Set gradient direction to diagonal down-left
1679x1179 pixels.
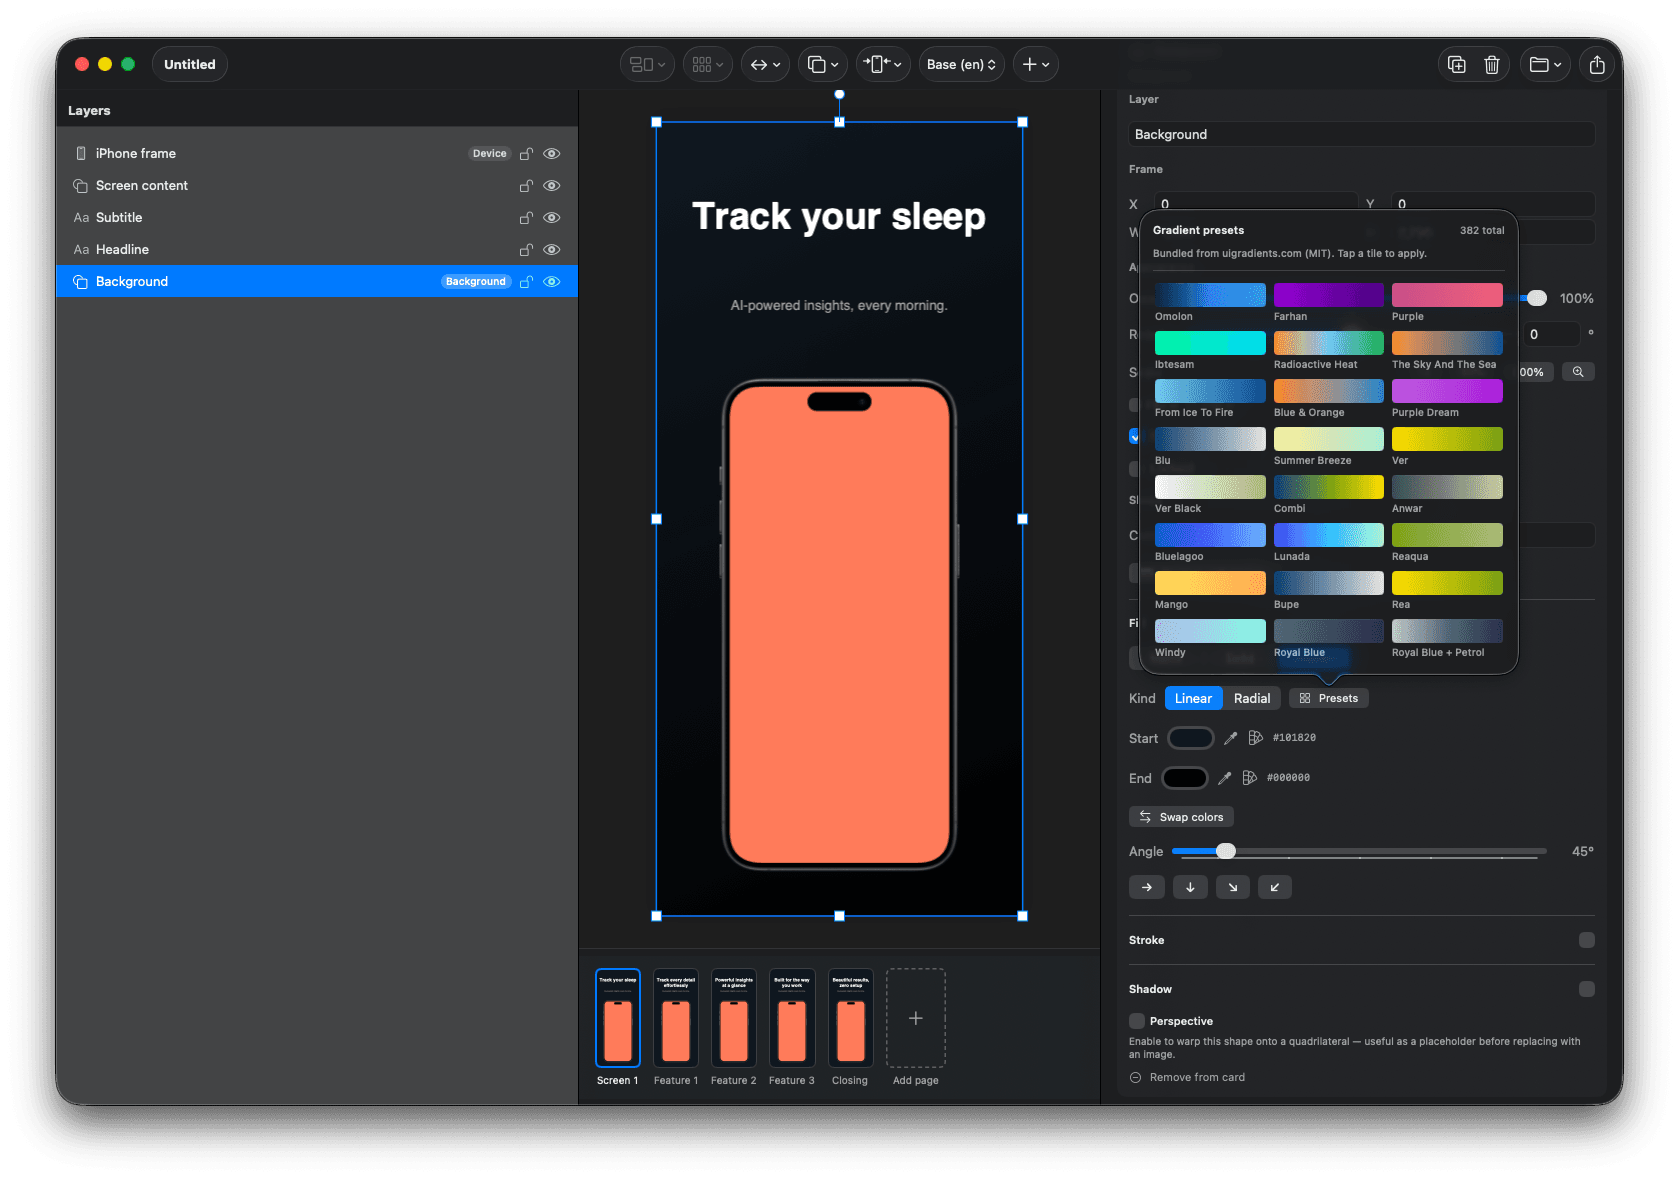[1274, 887]
